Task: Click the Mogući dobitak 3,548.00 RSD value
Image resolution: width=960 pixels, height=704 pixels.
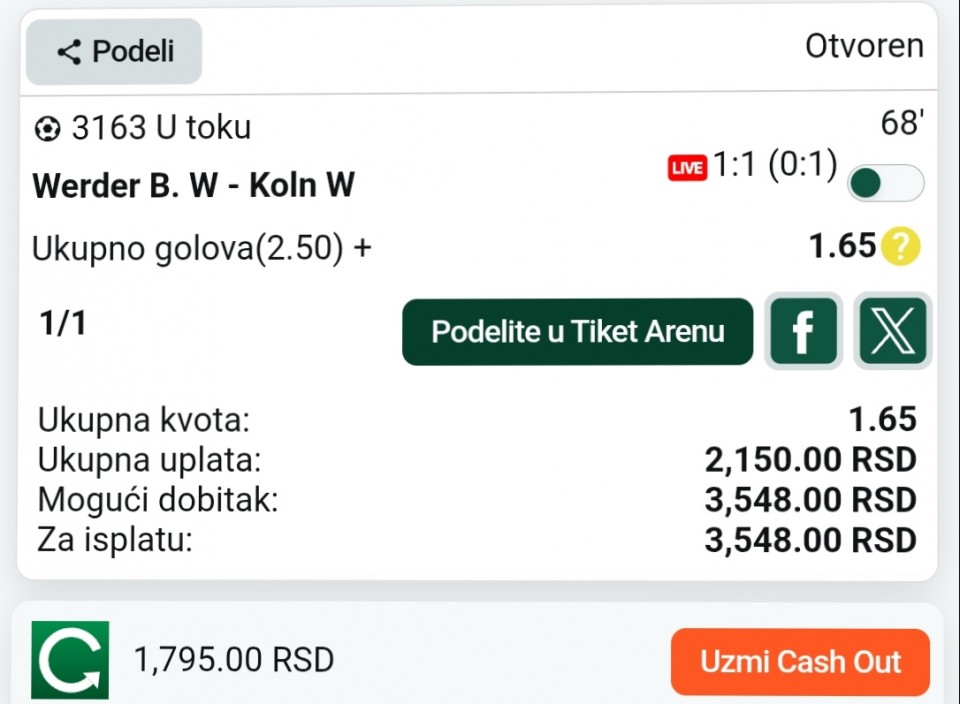Action: 810,500
